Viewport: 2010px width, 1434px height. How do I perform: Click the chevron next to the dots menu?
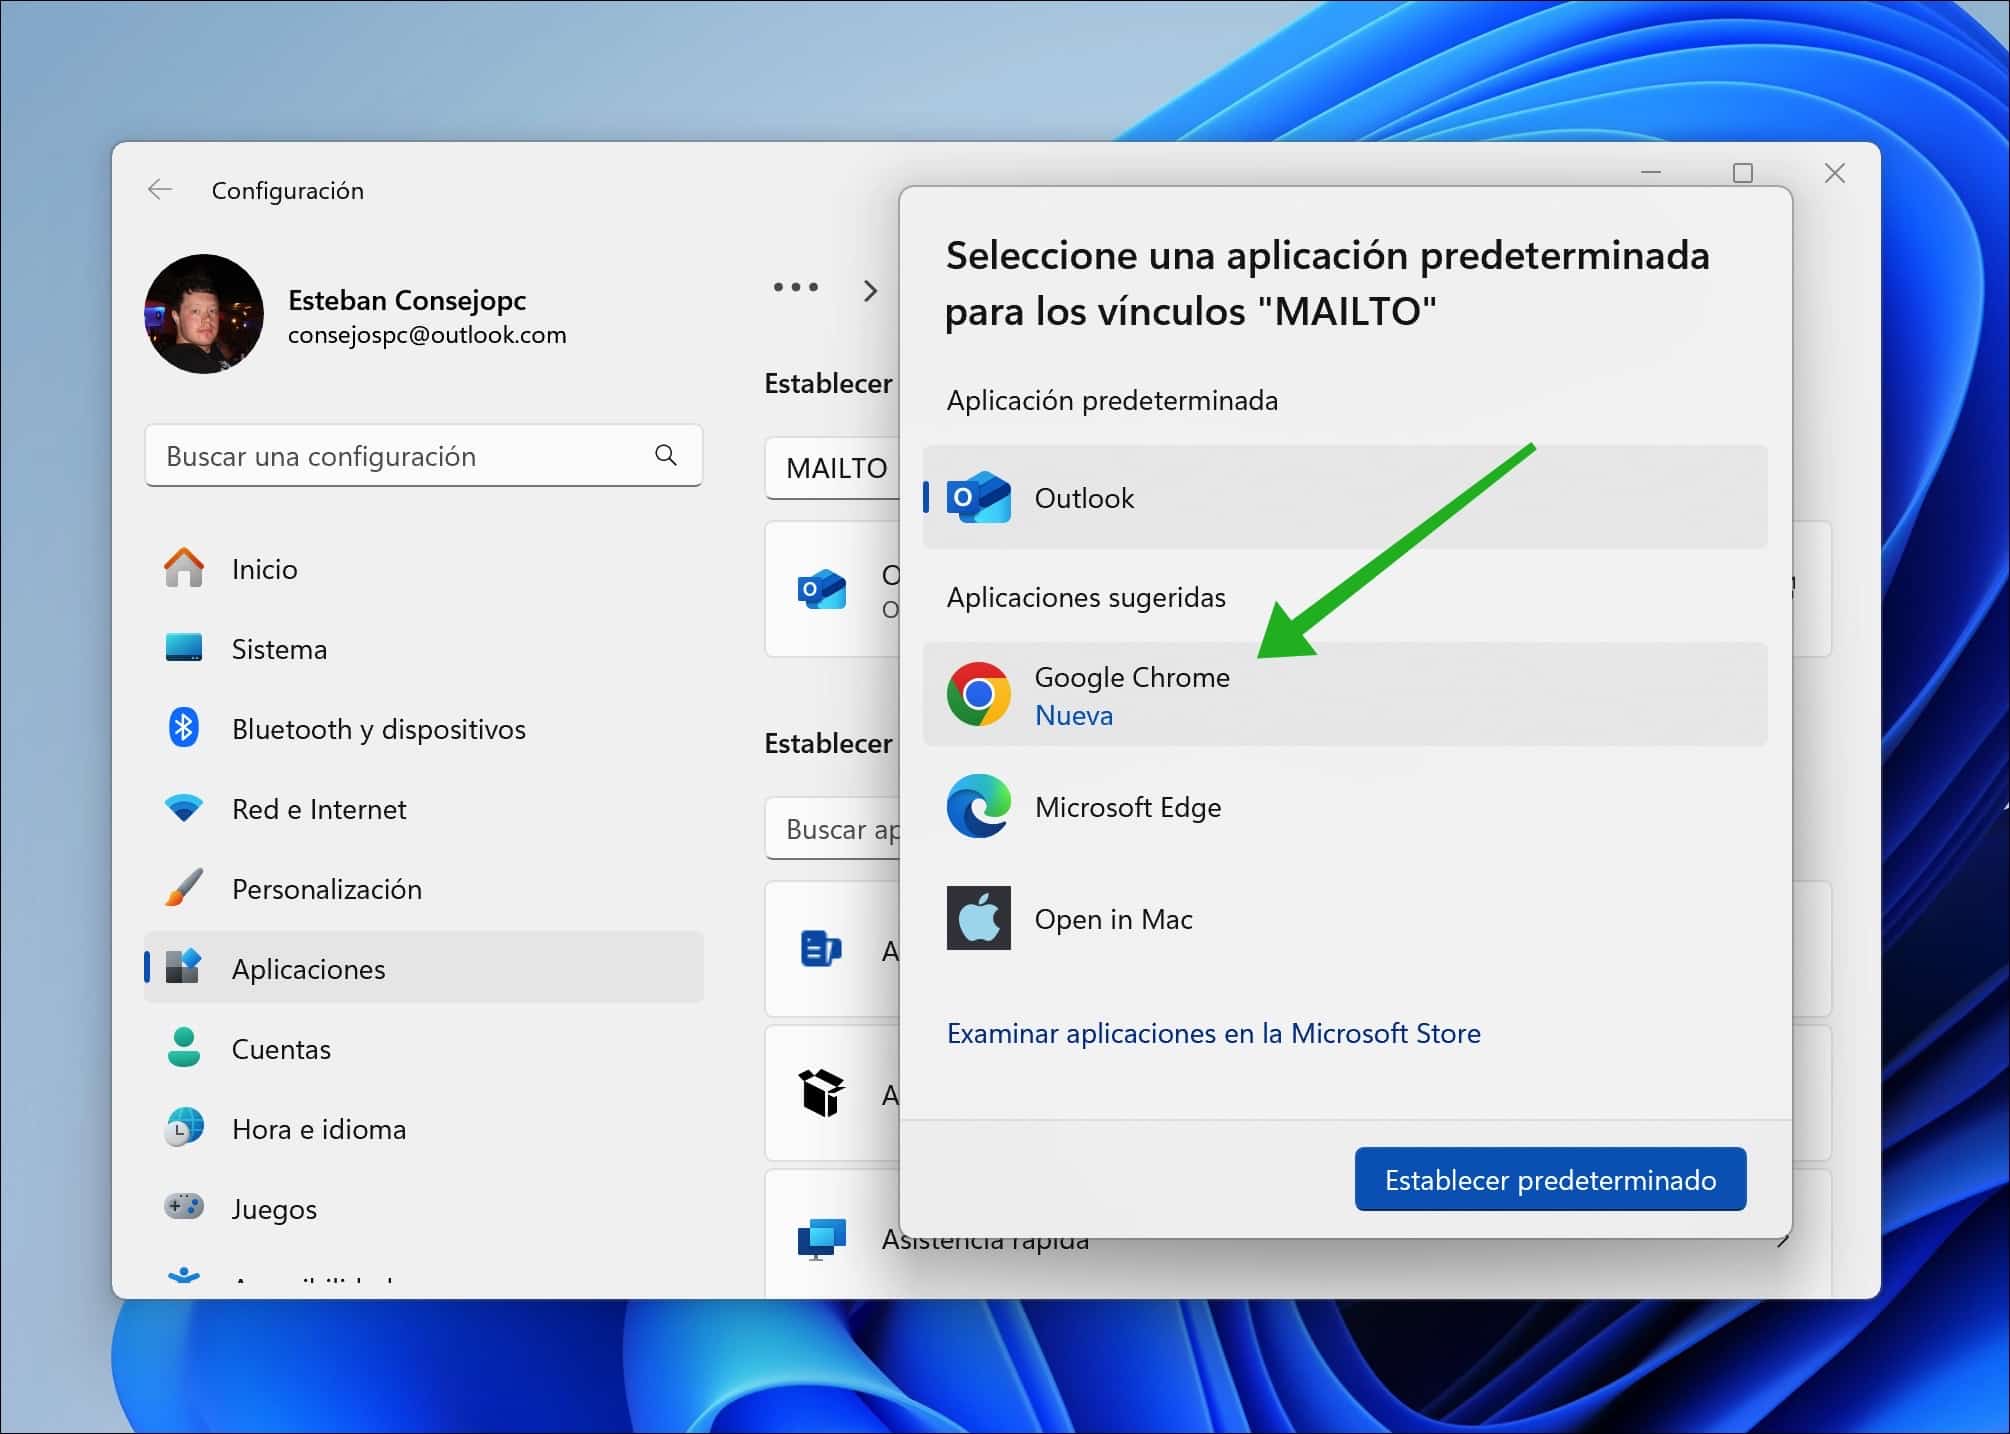point(871,291)
